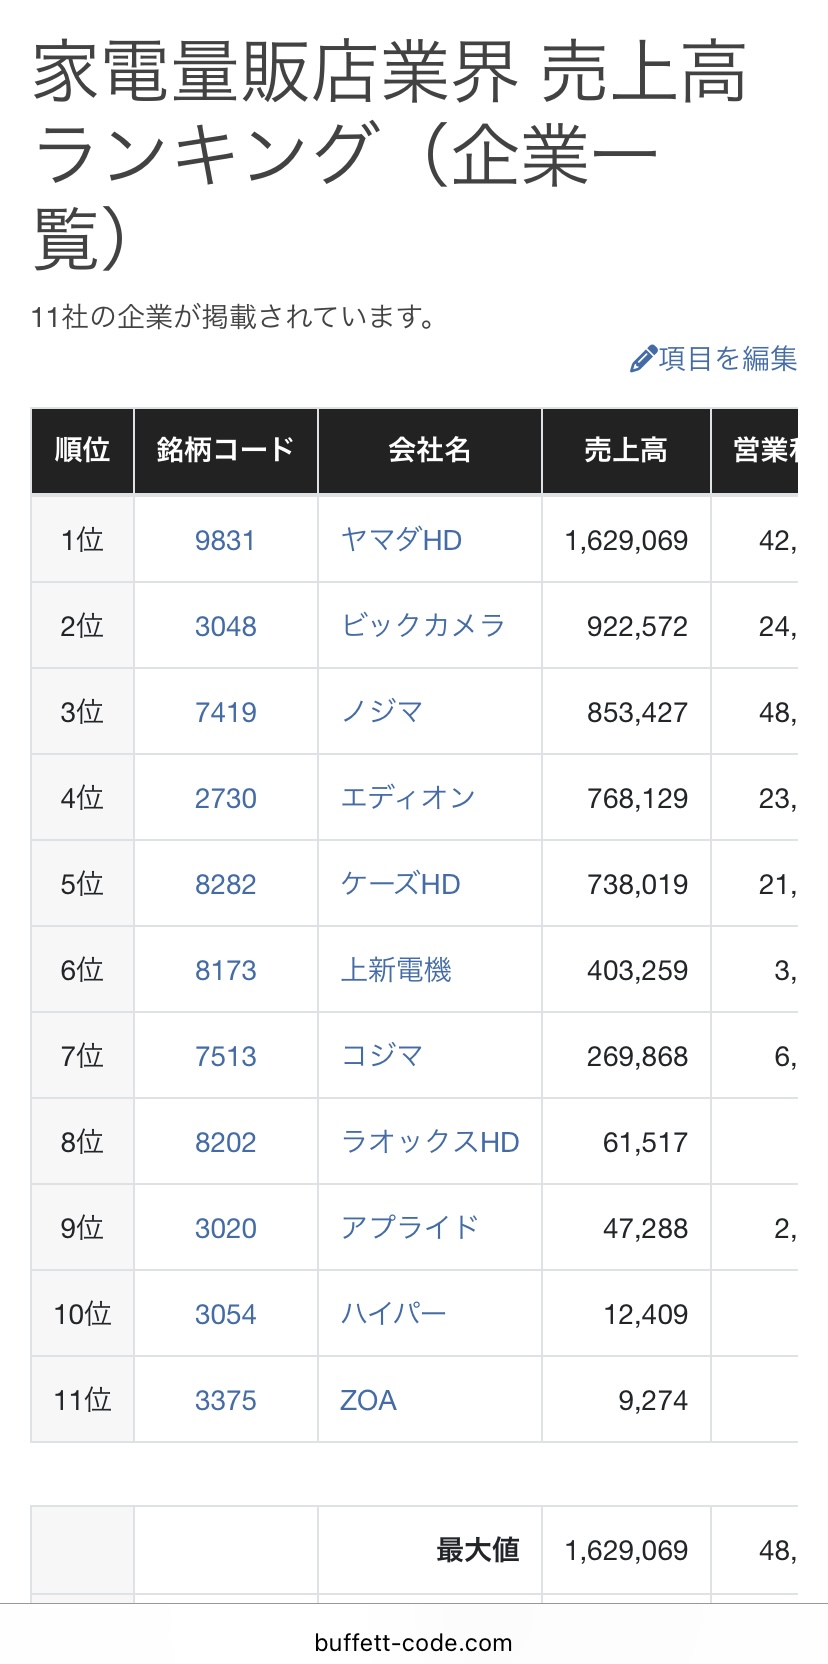Select the ノジマ company link
This screenshot has width=828, height=1664.
point(381,712)
